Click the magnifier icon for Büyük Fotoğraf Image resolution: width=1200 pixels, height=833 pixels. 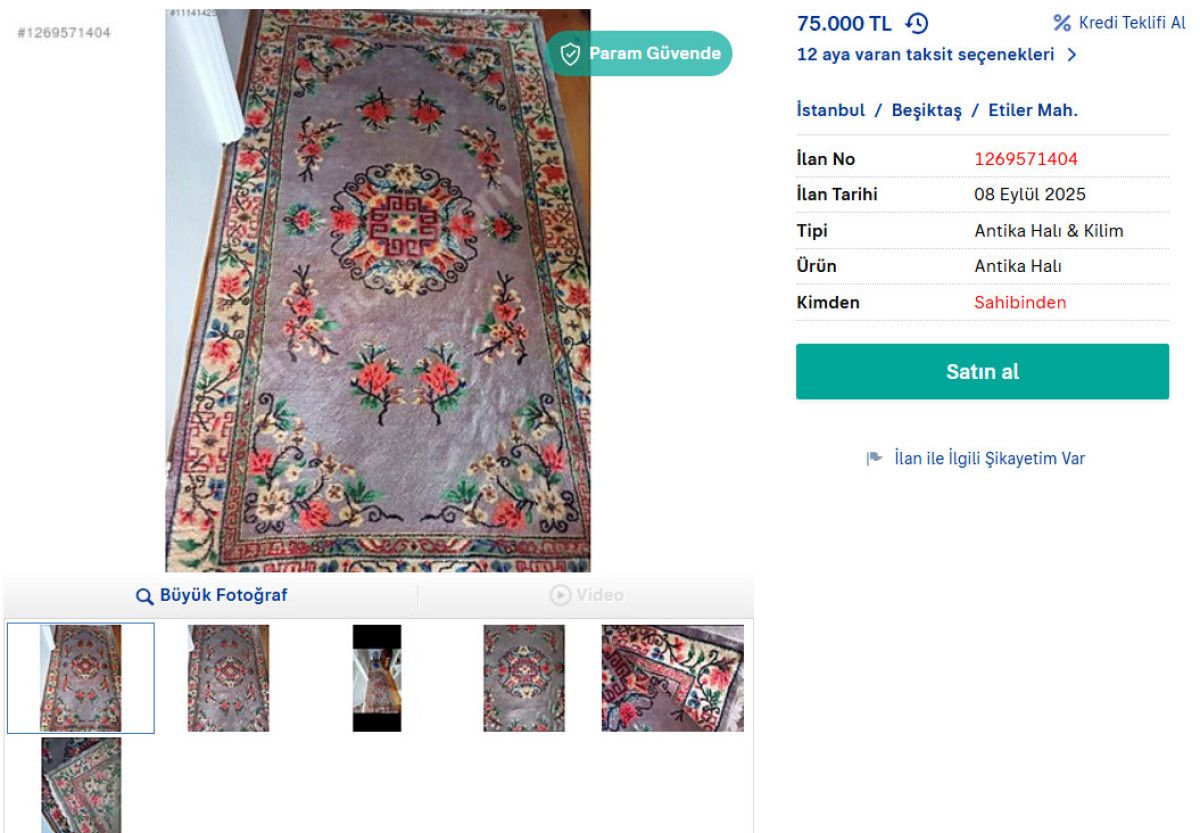point(145,596)
